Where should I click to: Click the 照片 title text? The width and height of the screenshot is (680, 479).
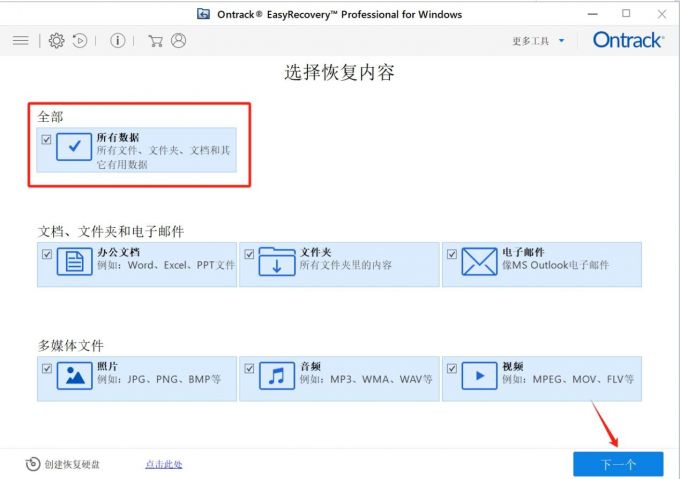pyautogui.click(x=107, y=366)
